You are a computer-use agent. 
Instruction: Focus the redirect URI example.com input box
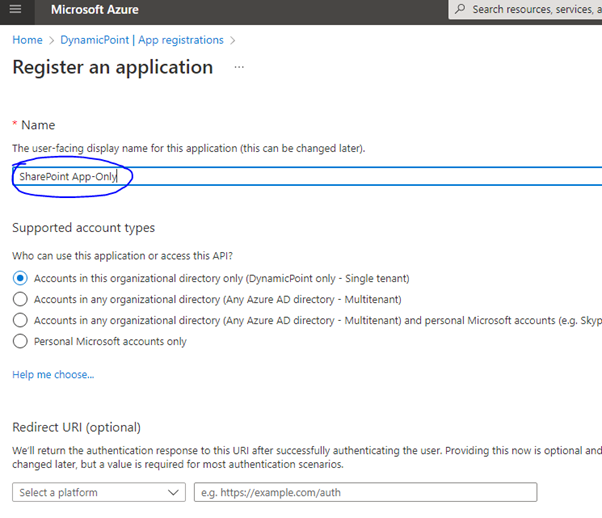pos(365,492)
